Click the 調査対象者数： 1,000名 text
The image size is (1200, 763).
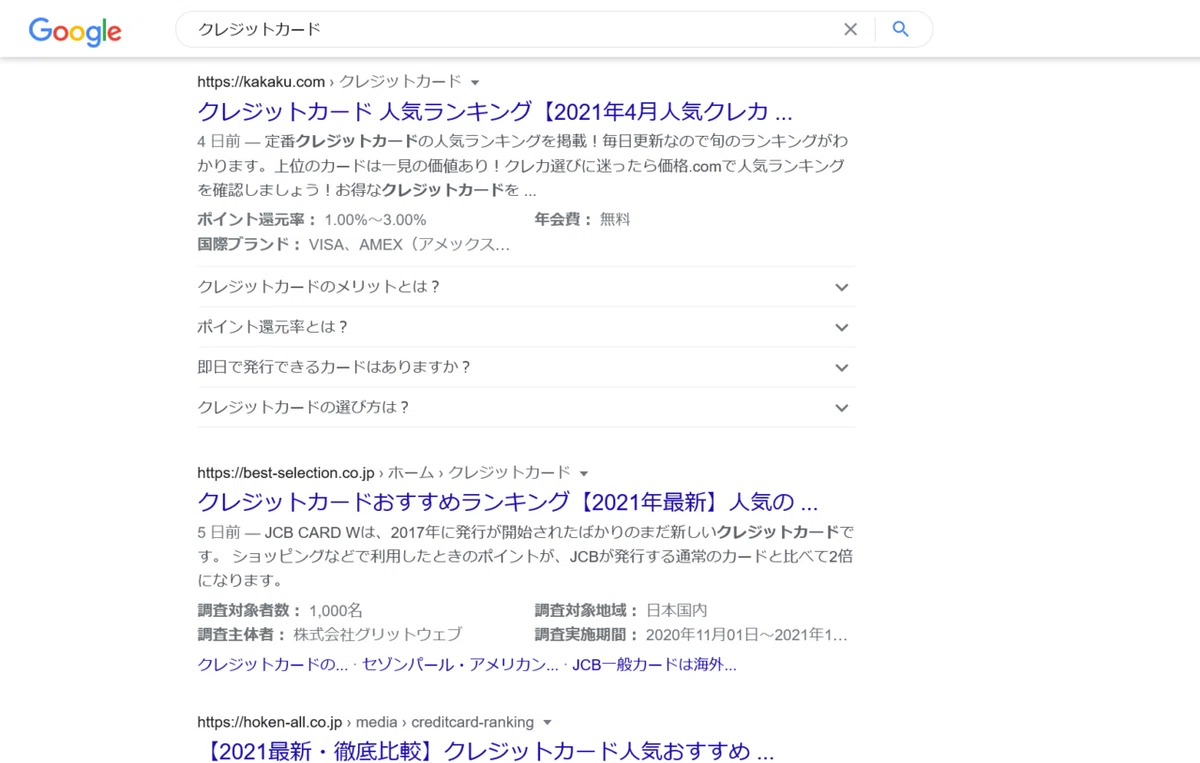point(280,610)
